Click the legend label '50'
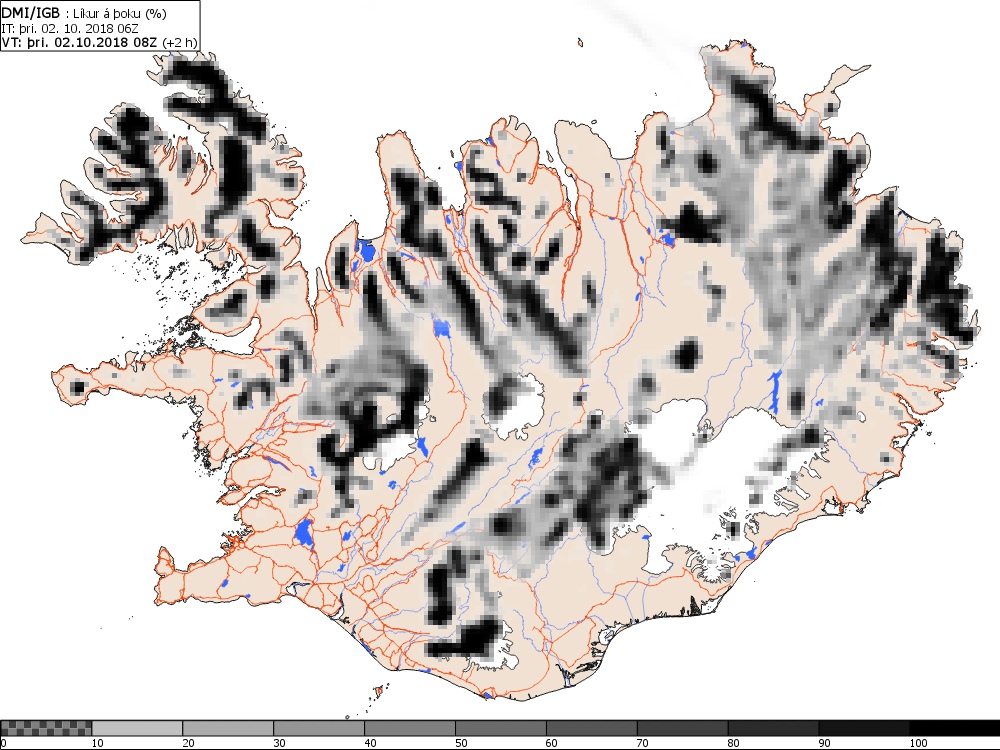 coord(461,743)
